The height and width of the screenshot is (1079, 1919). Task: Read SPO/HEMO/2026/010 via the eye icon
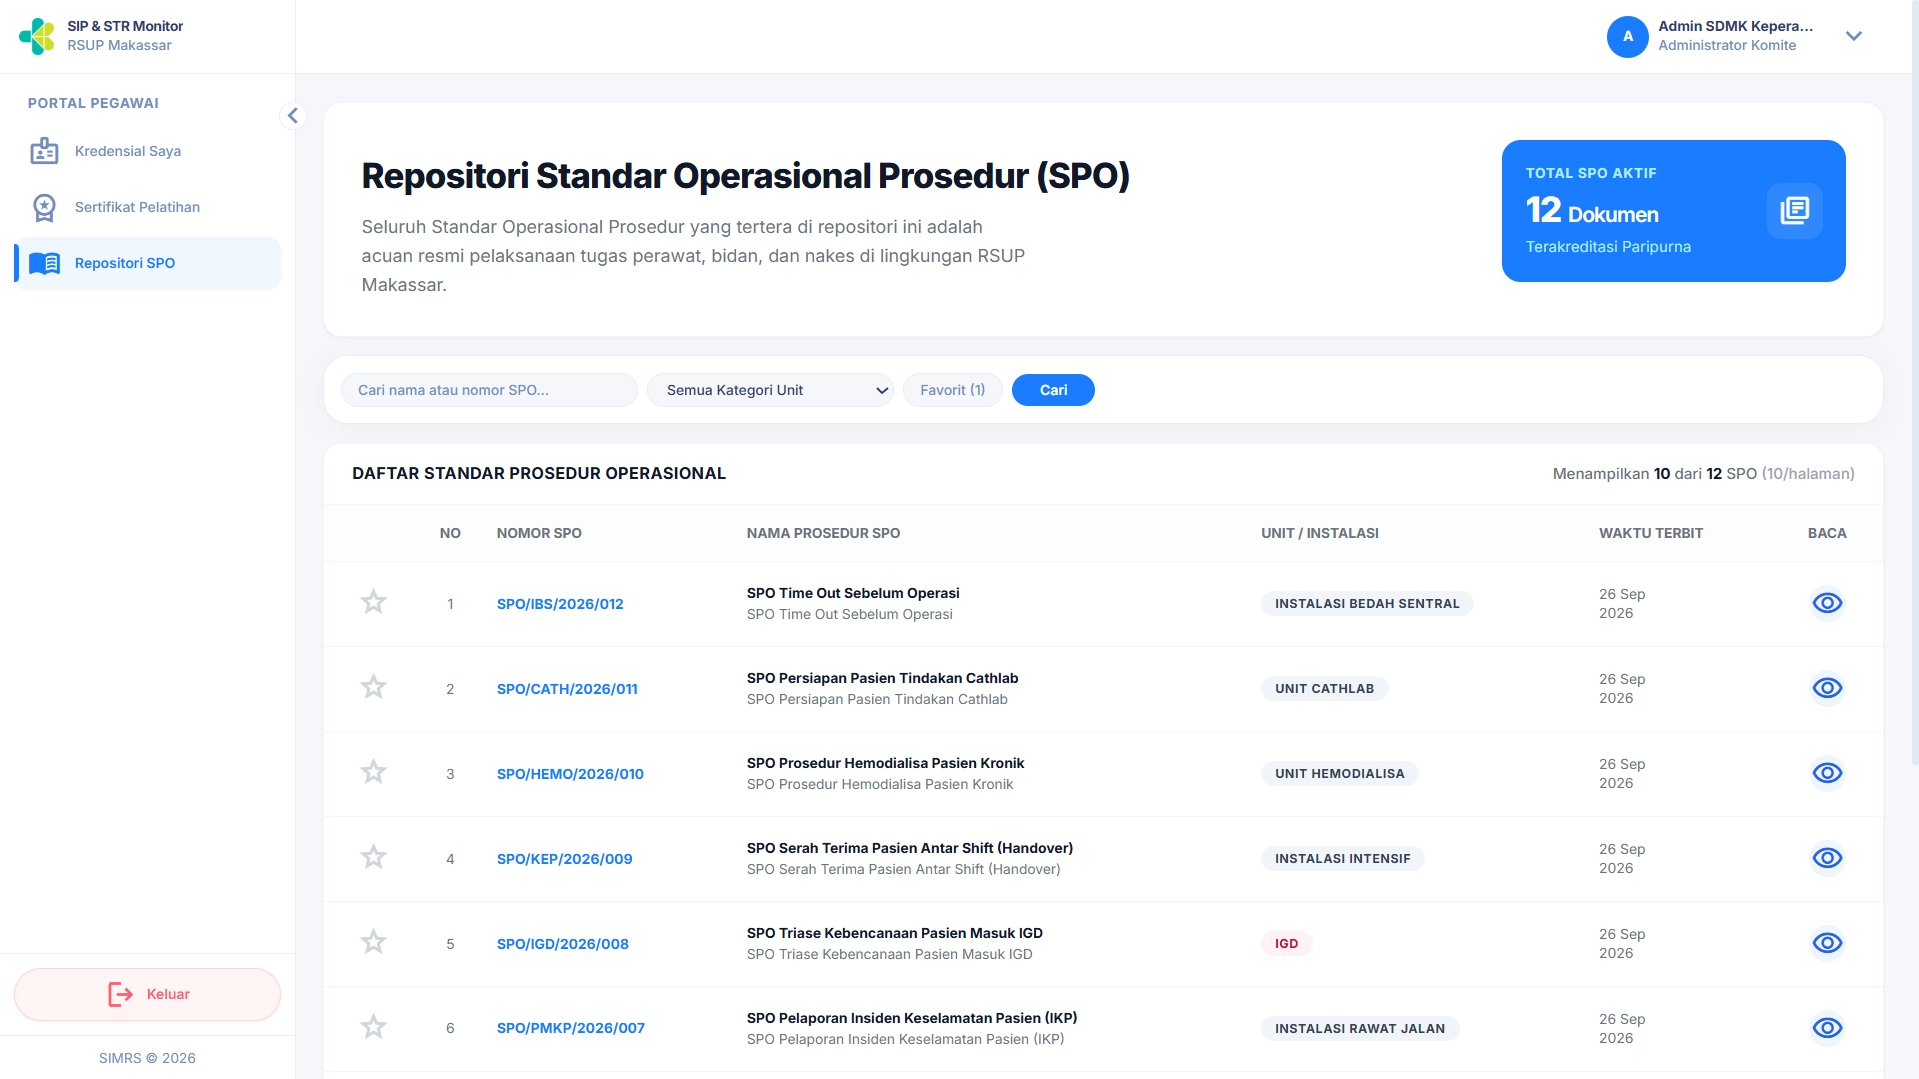(x=1827, y=773)
